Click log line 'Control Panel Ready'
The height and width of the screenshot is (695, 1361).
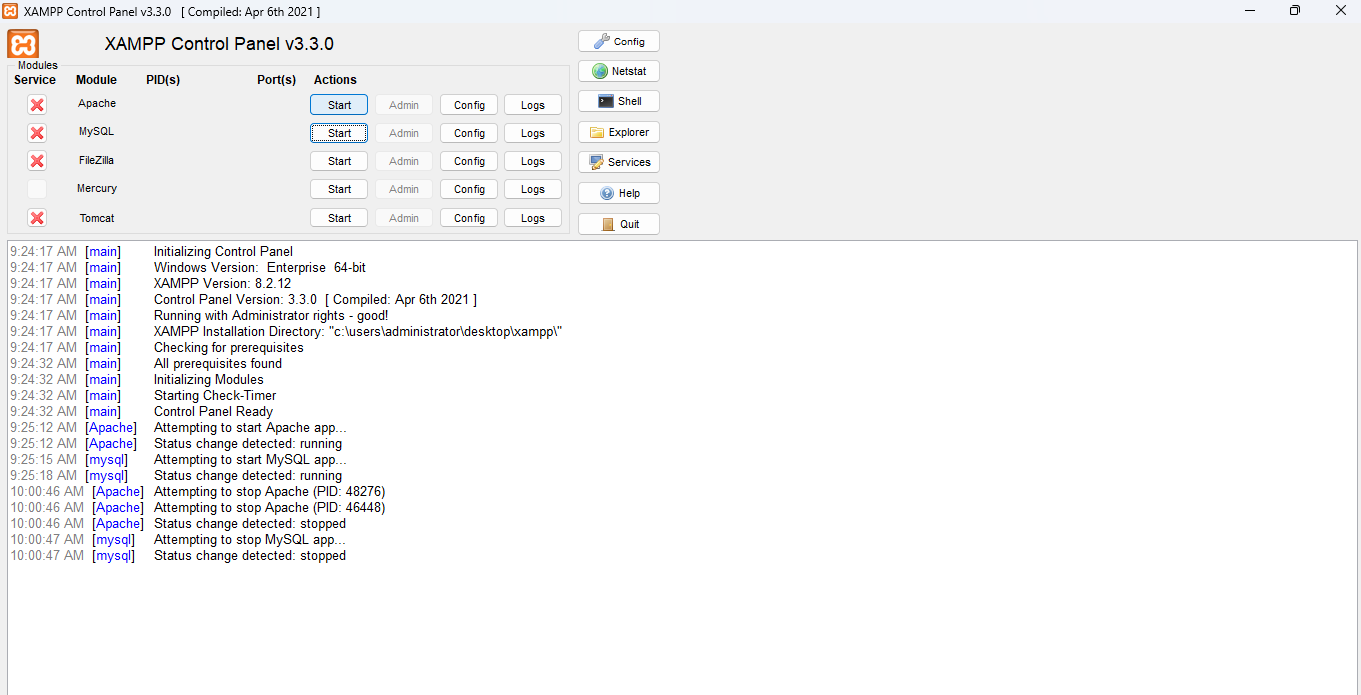(213, 412)
